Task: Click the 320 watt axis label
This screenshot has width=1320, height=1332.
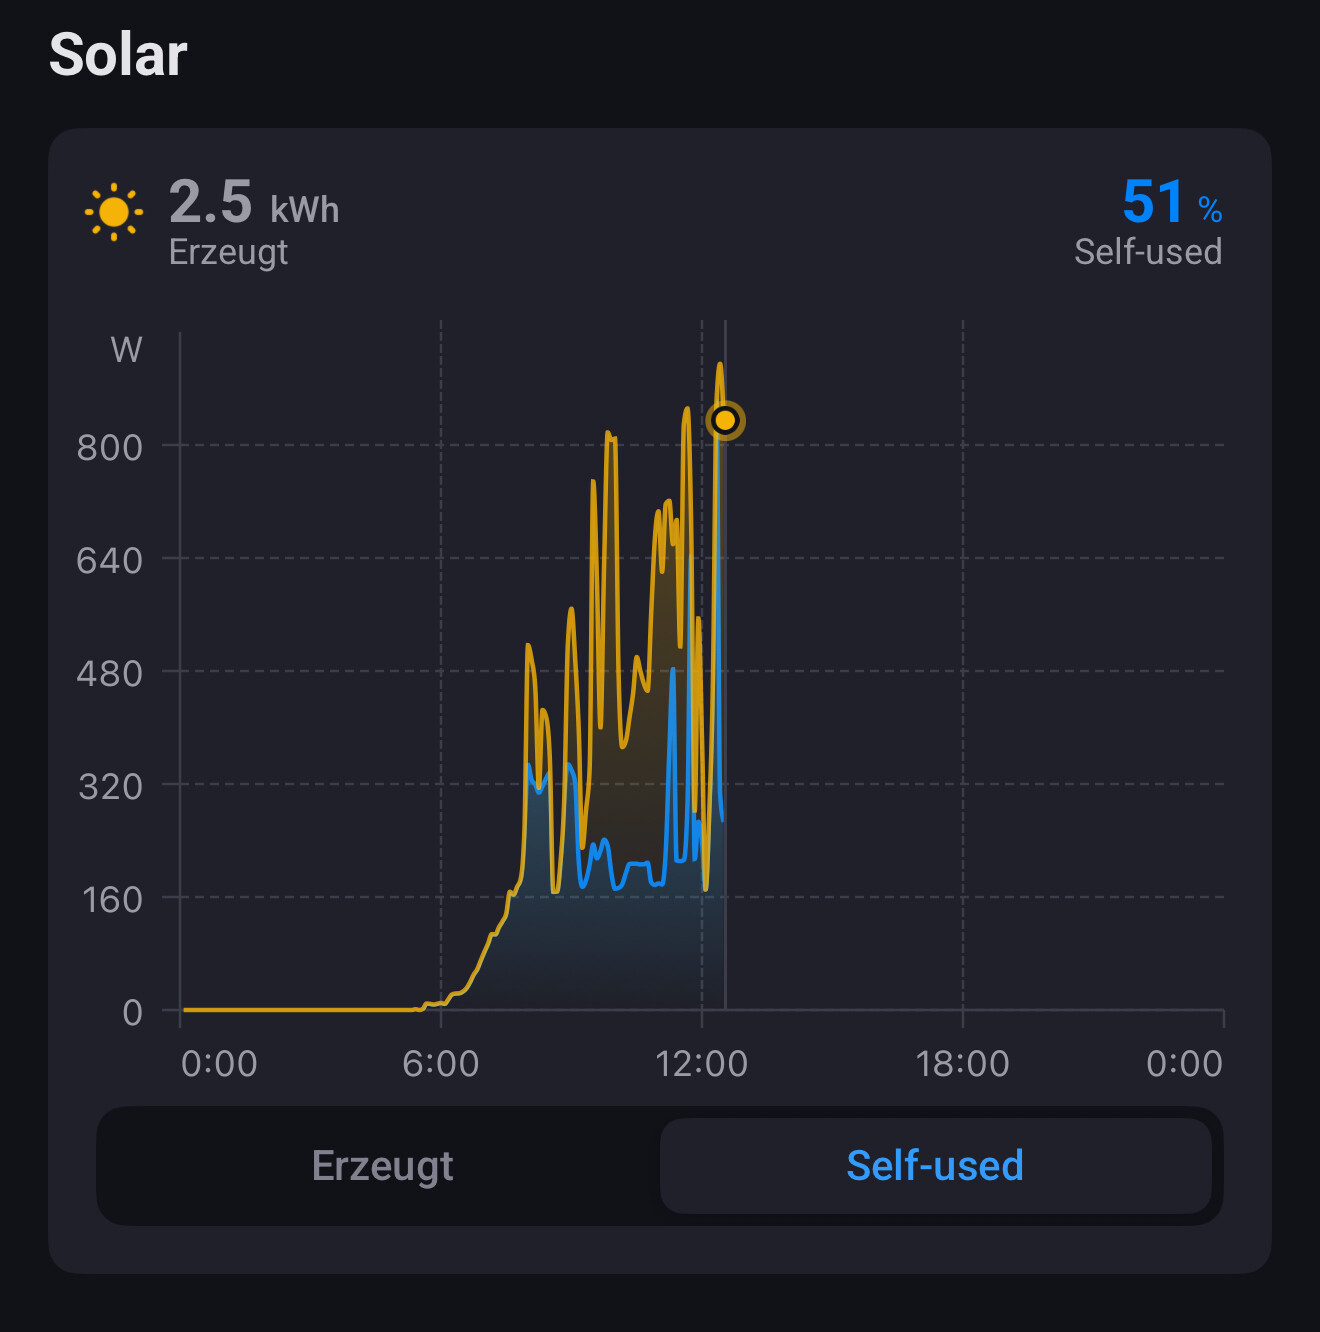Action: pos(111,787)
